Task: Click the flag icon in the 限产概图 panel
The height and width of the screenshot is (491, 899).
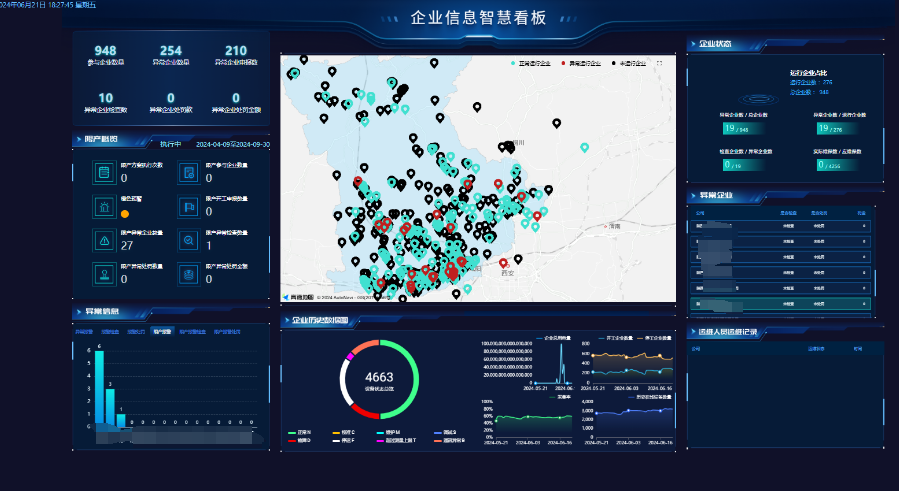Action: pyautogui.click(x=187, y=206)
